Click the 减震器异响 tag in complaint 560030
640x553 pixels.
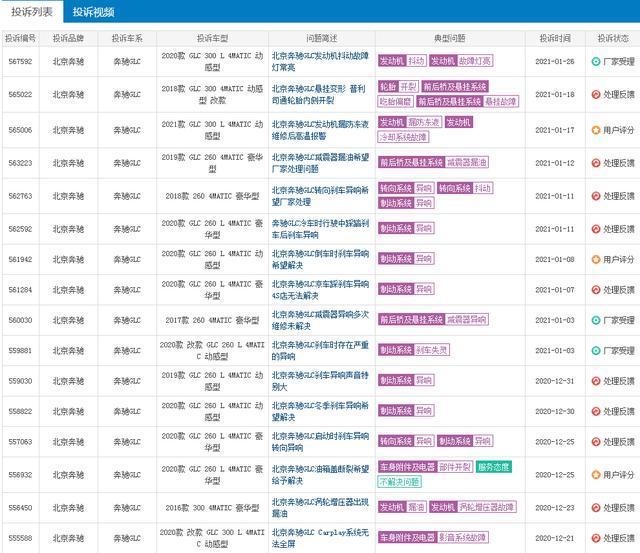point(467,320)
